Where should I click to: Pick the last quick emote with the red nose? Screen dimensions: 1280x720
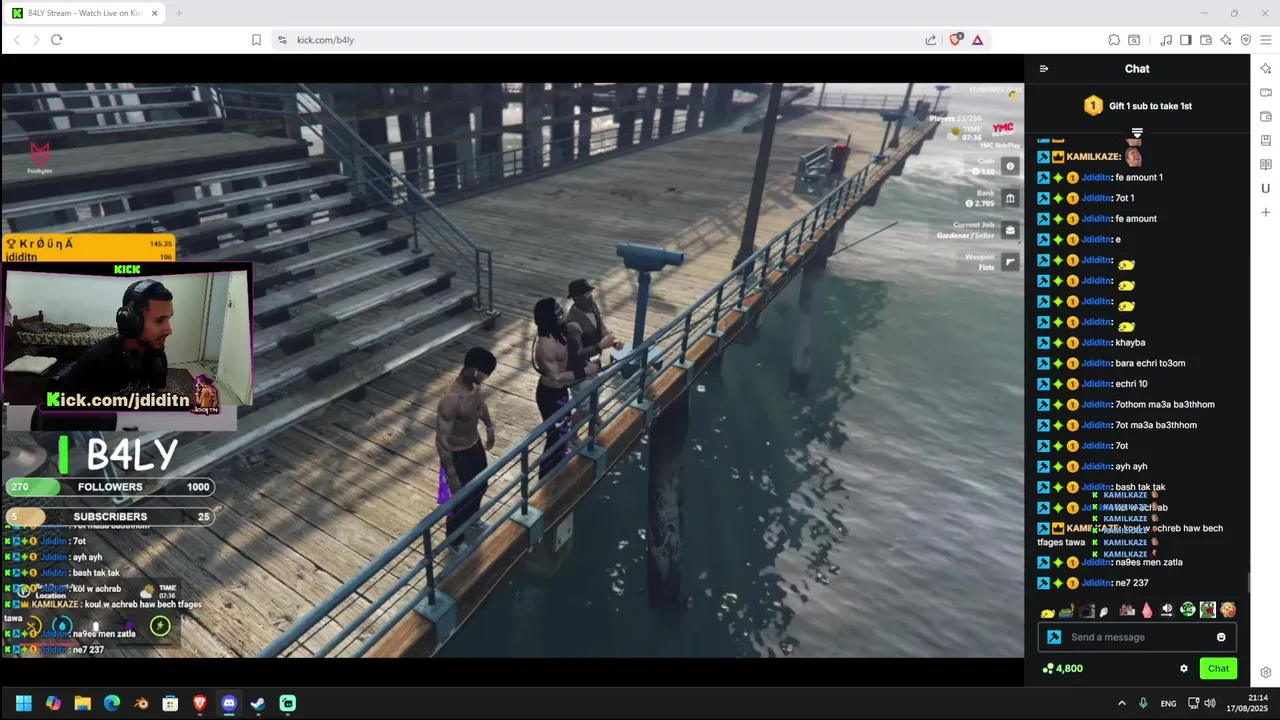[1228, 610]
